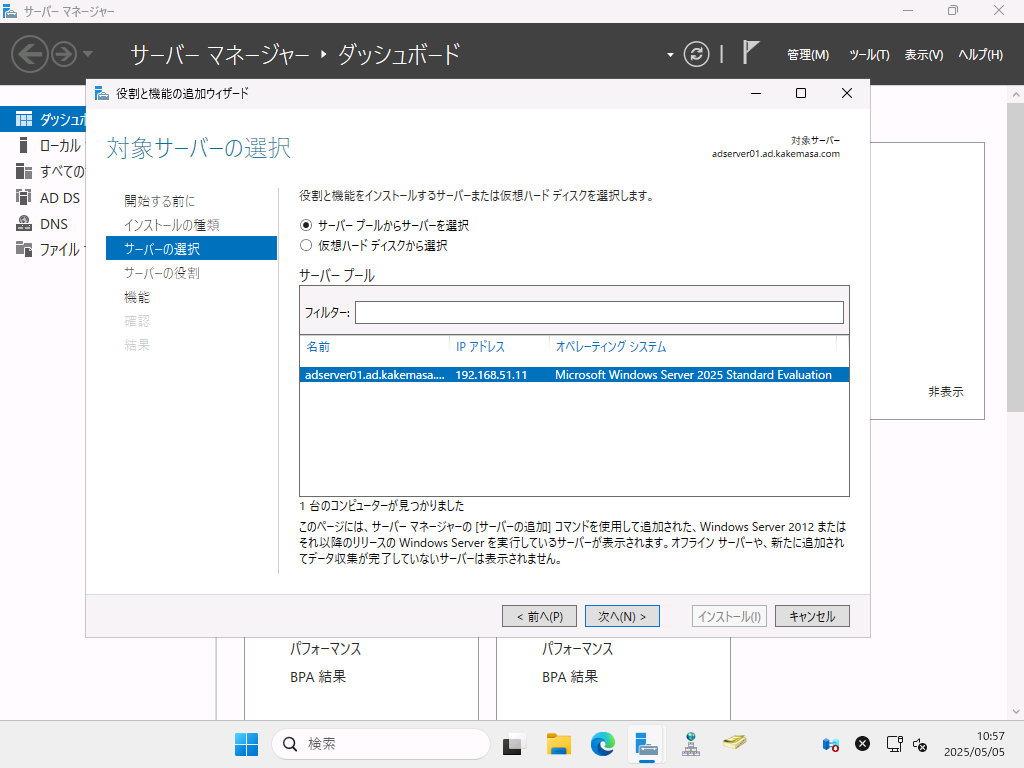Maximize the wizard window
This screenshot has width=1024, height=768.
point(801,93)
